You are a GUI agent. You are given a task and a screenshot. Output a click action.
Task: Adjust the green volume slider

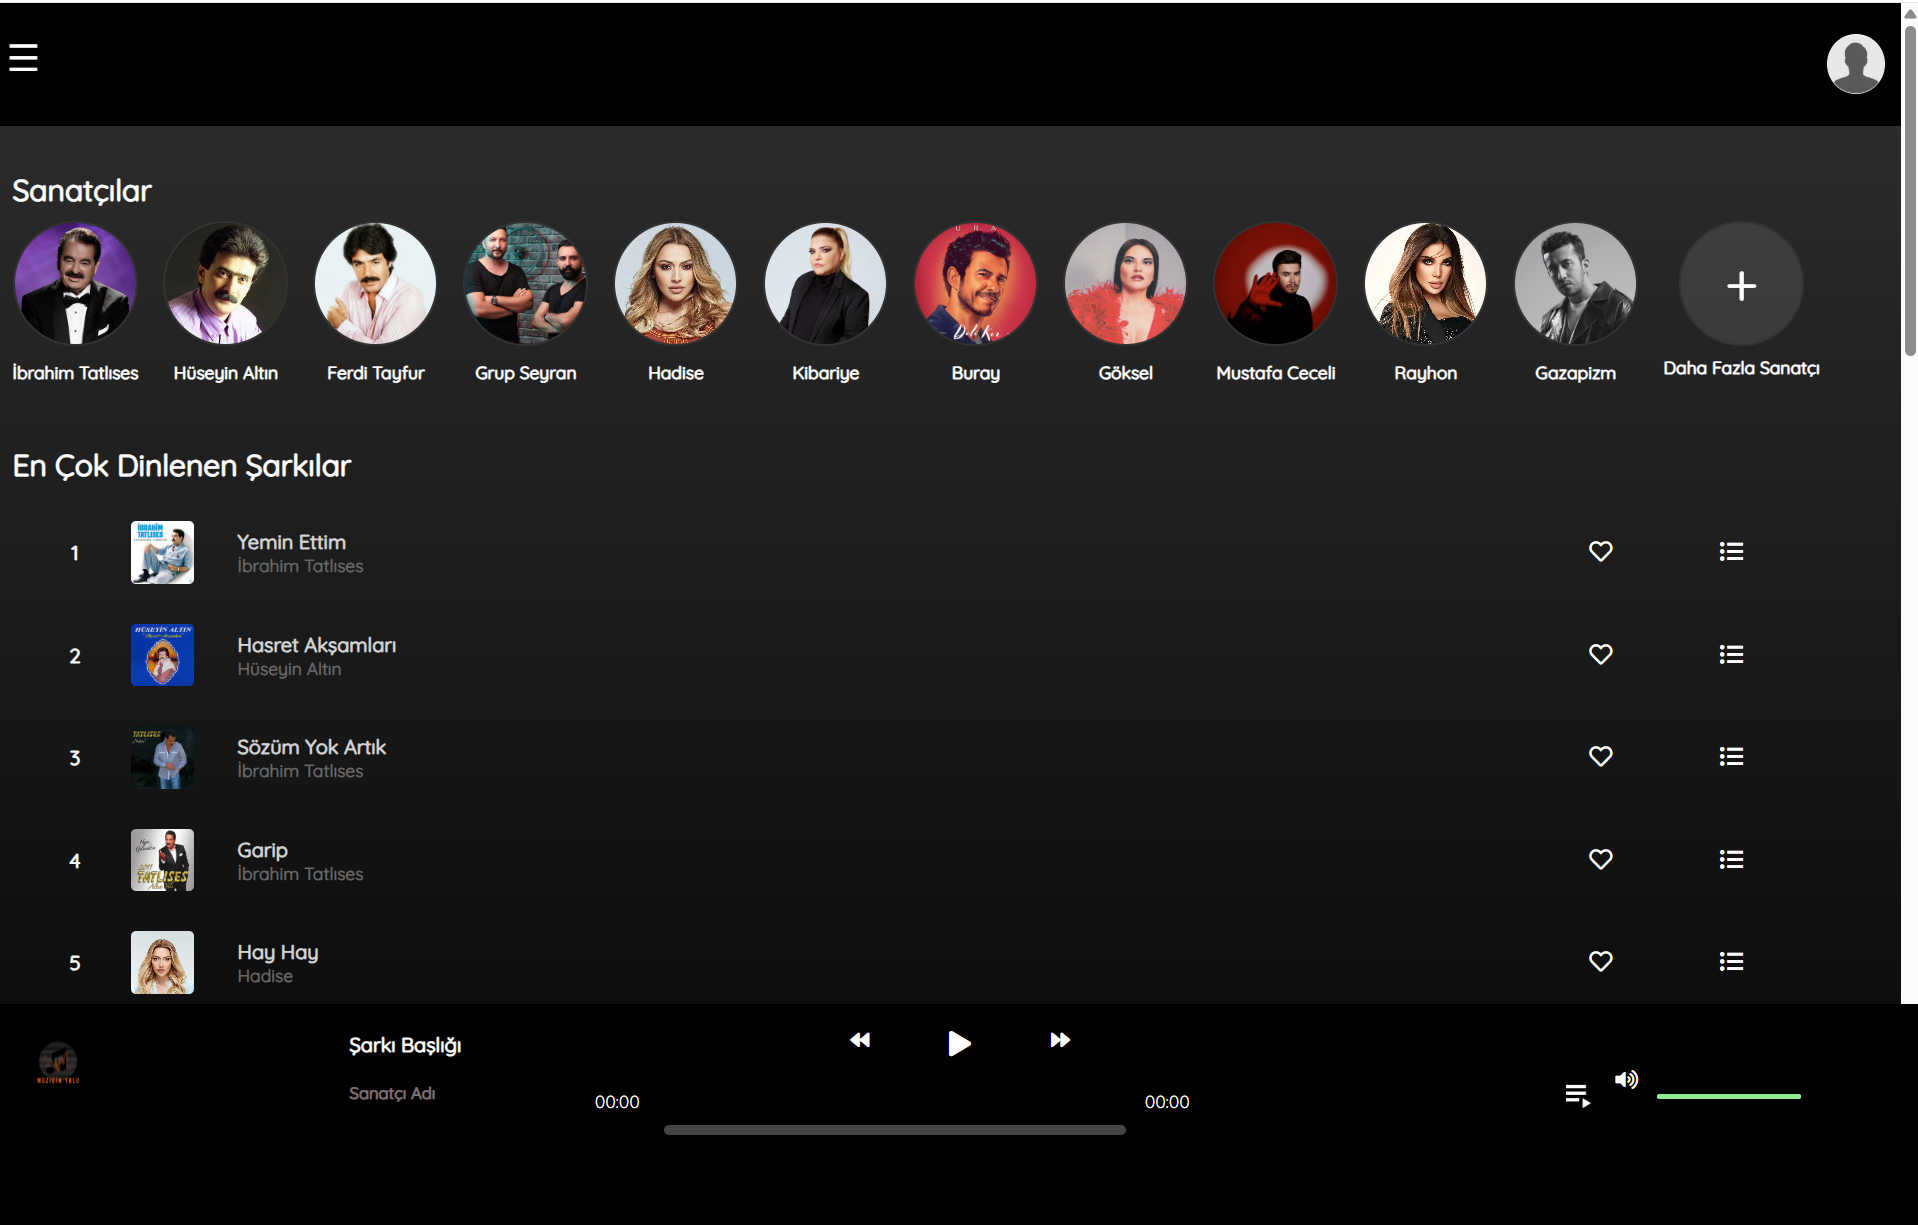[x=1728, y=1097]
